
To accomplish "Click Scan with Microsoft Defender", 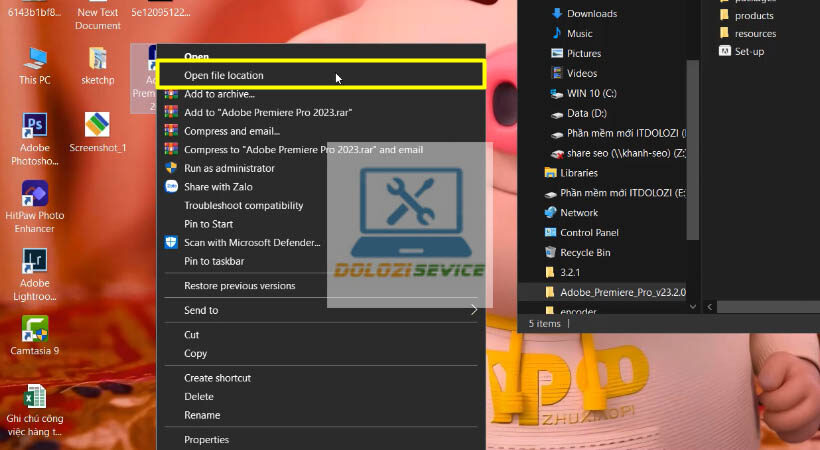I will tap(252, 242).
